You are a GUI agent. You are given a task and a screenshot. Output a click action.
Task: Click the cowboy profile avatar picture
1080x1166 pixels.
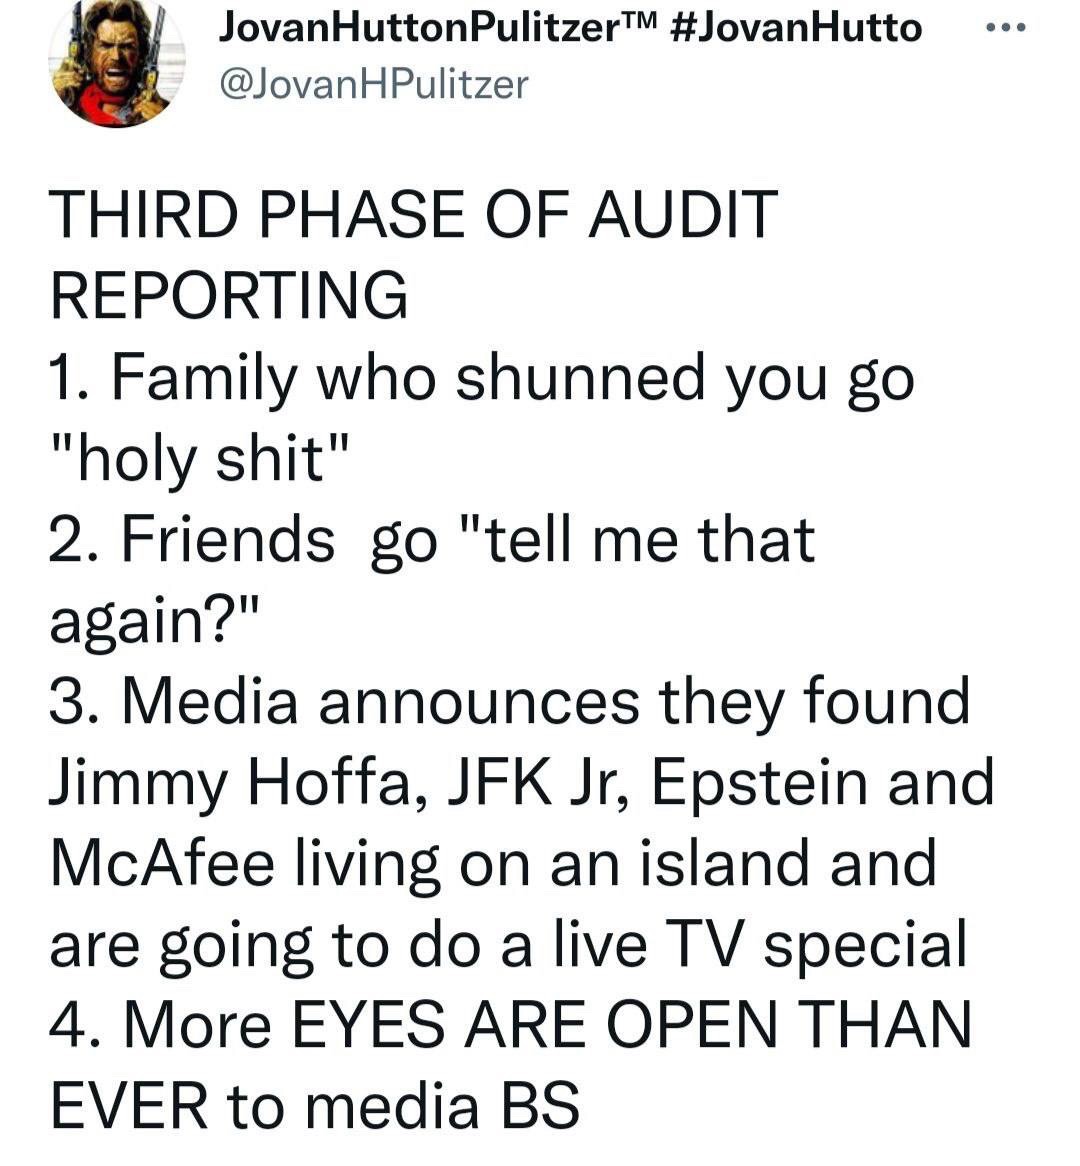coord(117,63)
